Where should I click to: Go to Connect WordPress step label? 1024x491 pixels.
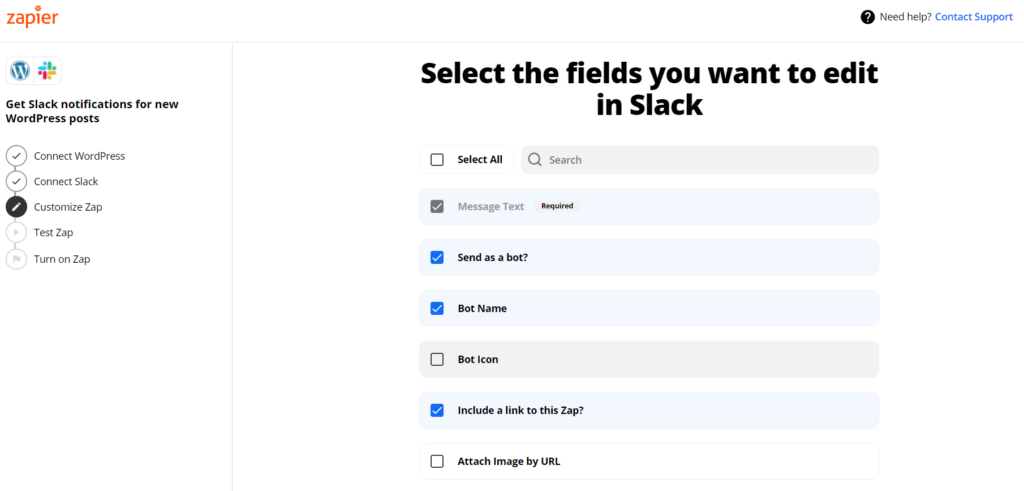coord(80,156)
